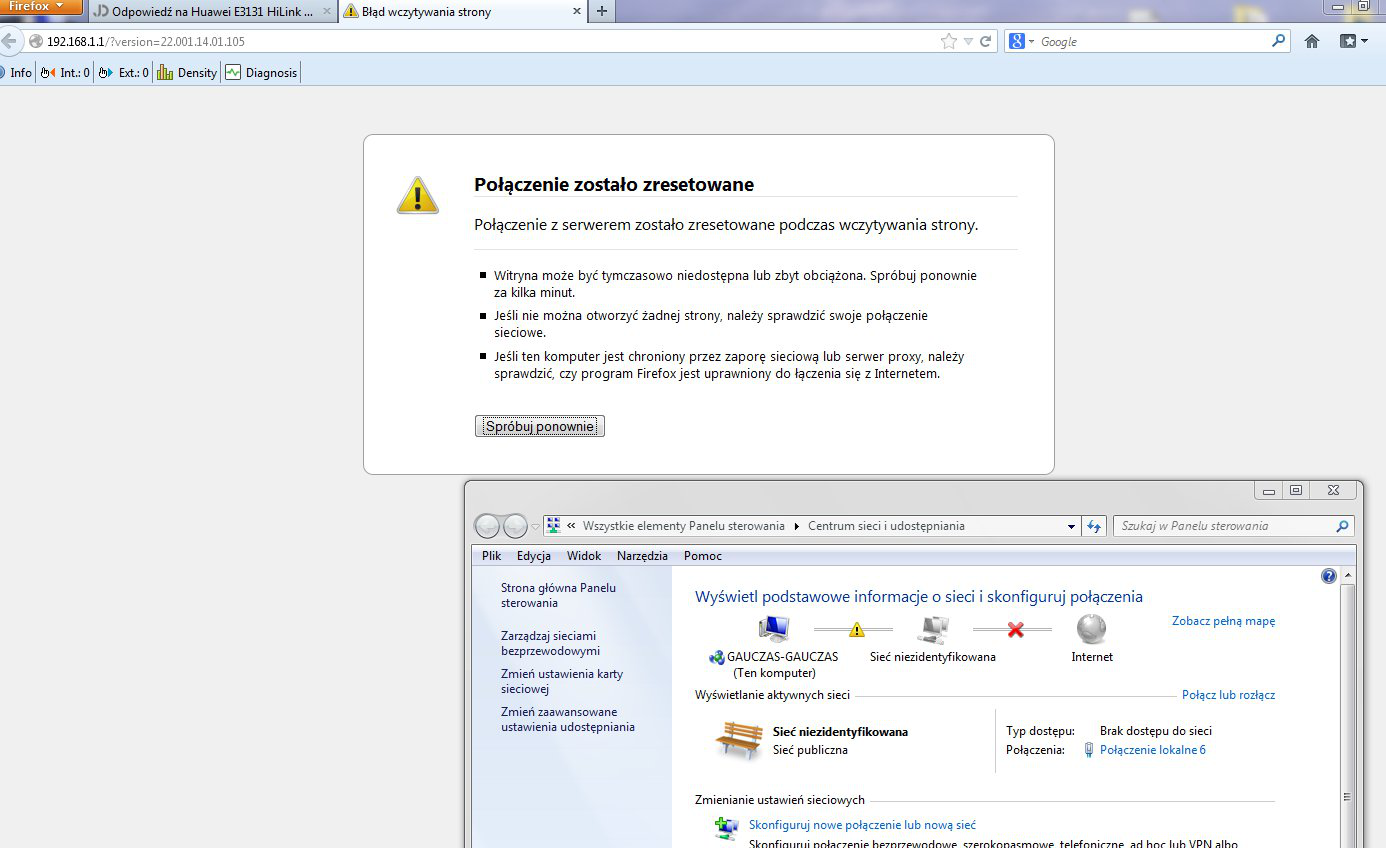The image size is (1386, 848).
Task: Switch to the Huawei E3131 HiLink tab
Action: click(212, 12)
